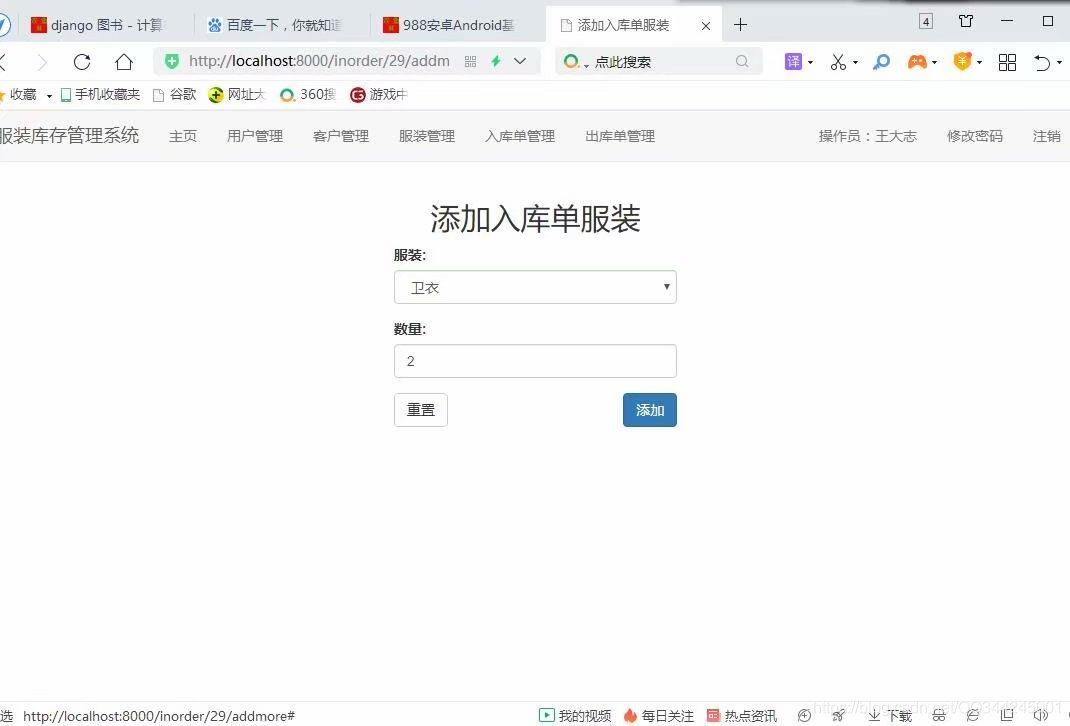Activate the magnifier search-in-page tool
Image resolution: width=1070 pixels, height=726 pixels.
880,61
